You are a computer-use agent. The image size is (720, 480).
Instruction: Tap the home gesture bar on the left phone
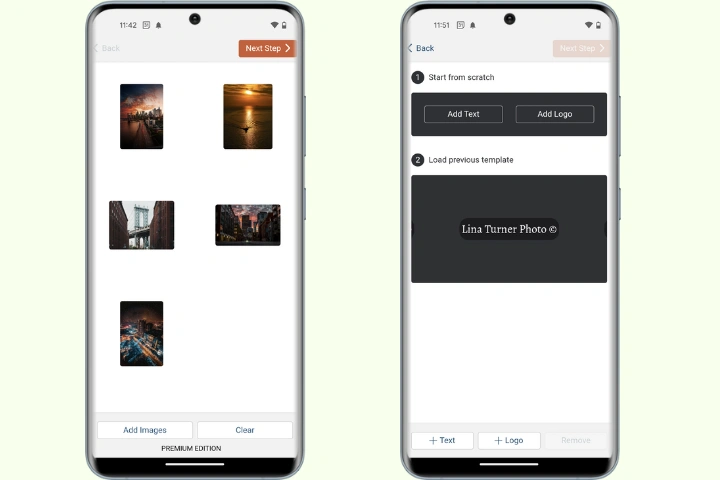(x=195, y=464)
